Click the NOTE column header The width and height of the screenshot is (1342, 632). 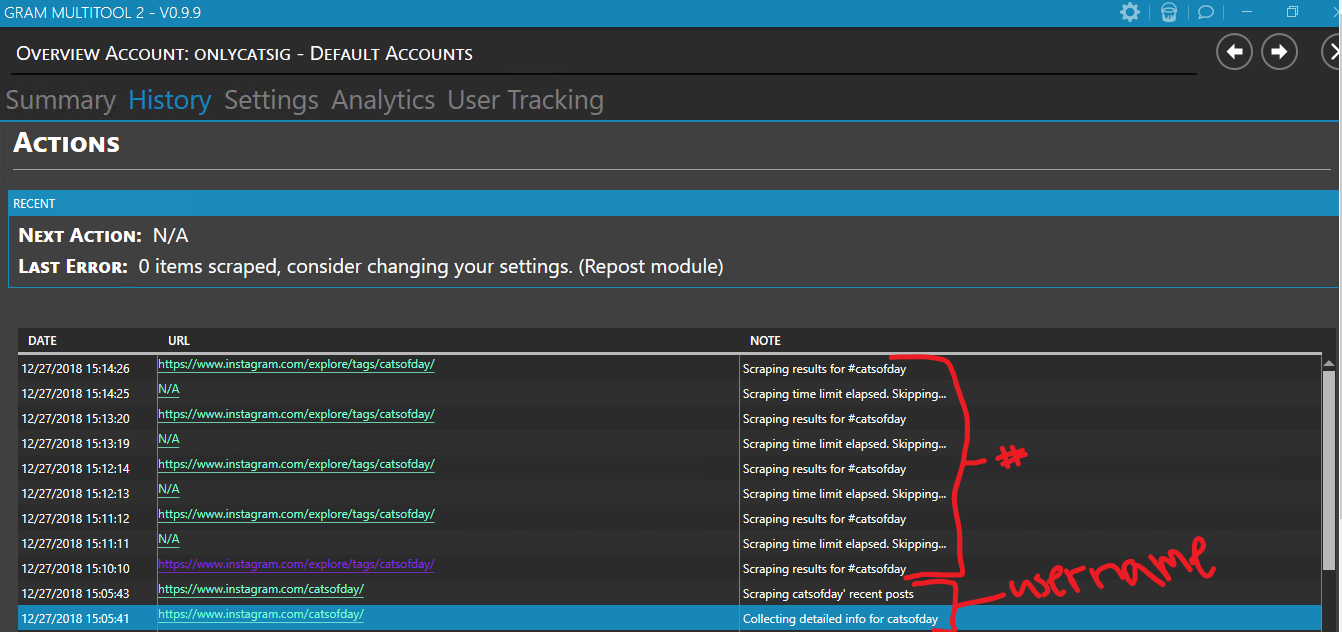click(765, 341)
